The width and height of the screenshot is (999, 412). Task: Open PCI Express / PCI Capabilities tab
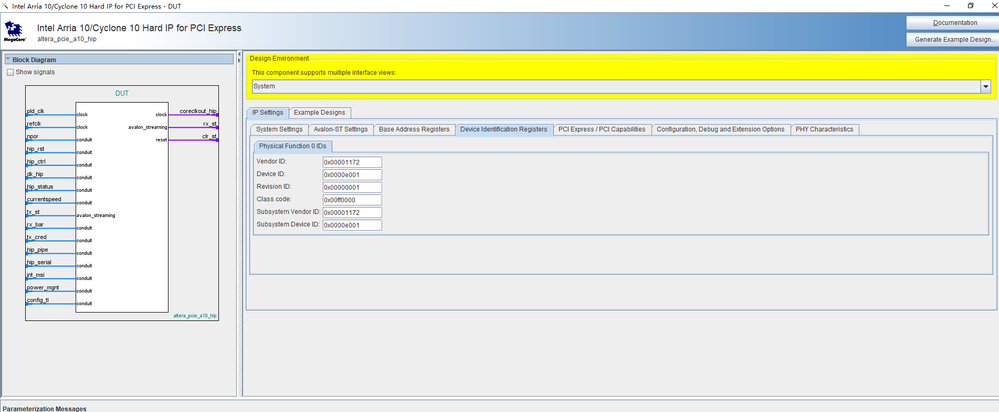pos(601,129)
